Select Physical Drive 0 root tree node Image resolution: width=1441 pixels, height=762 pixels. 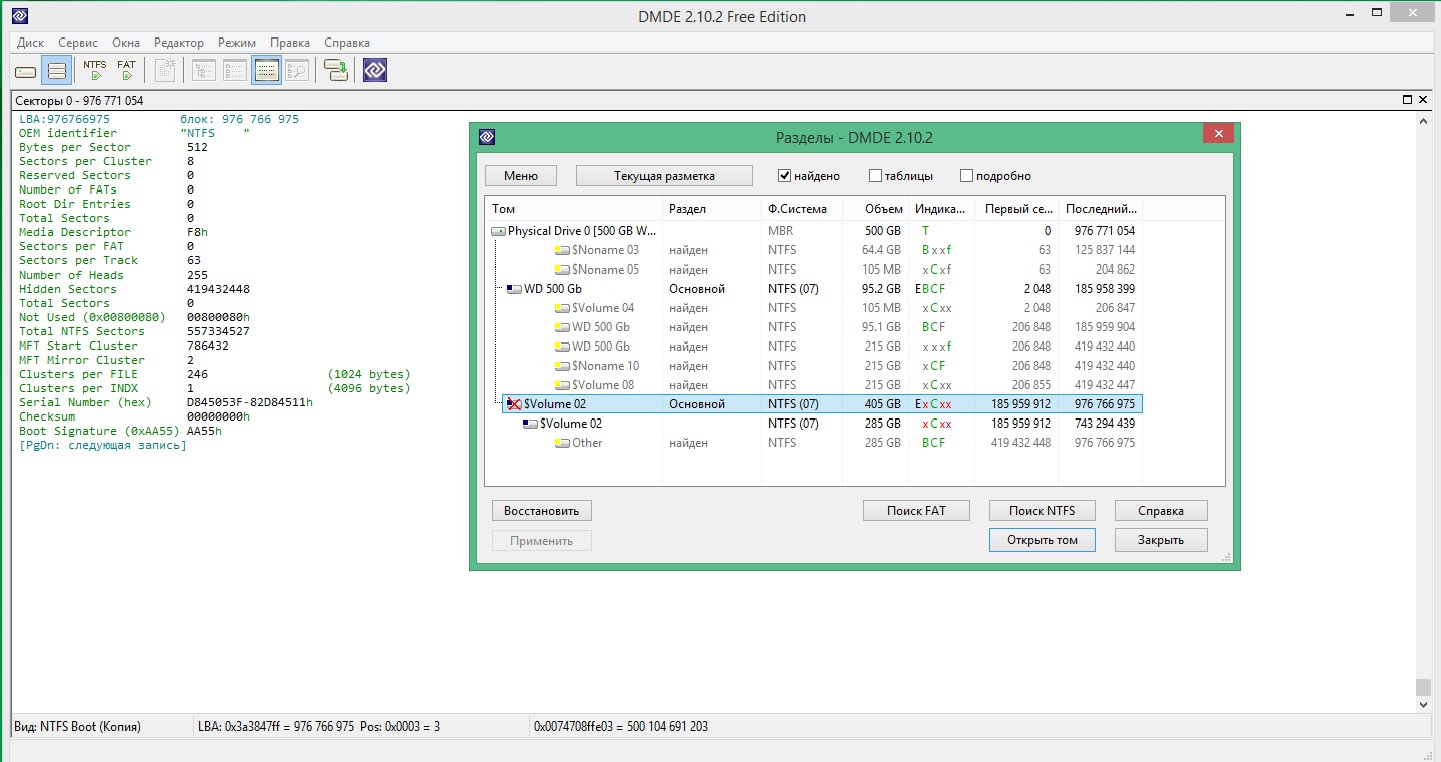[x=581, y=231]
